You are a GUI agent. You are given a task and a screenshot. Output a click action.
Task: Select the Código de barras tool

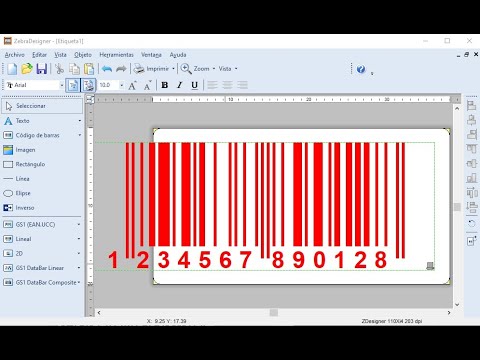(37, 135)
